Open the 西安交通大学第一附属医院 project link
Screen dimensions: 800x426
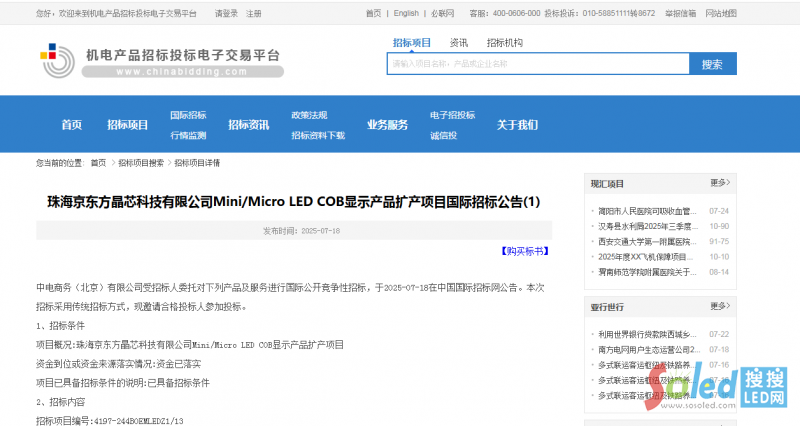pos(645,241)
